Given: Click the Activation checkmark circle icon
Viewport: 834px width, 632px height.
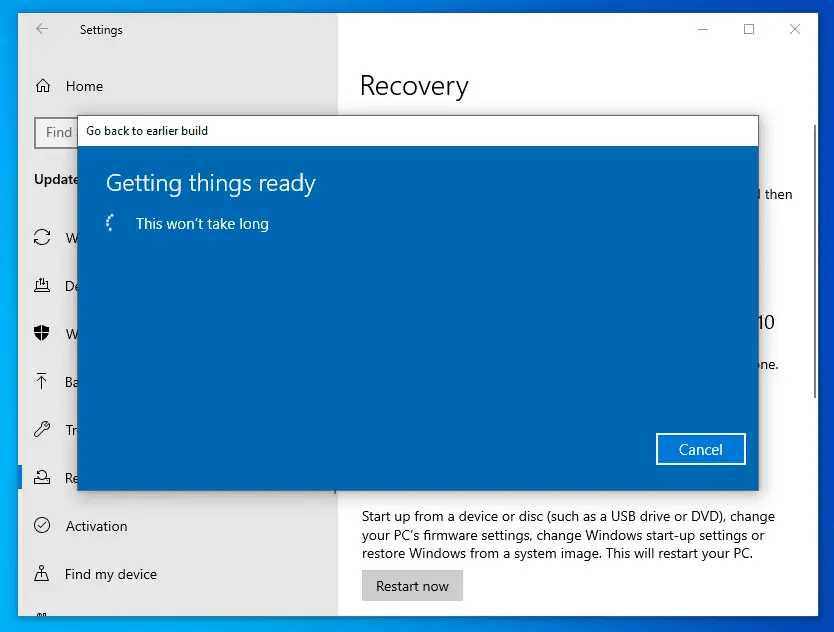Looking at the screenshot, I should (42, 526).
